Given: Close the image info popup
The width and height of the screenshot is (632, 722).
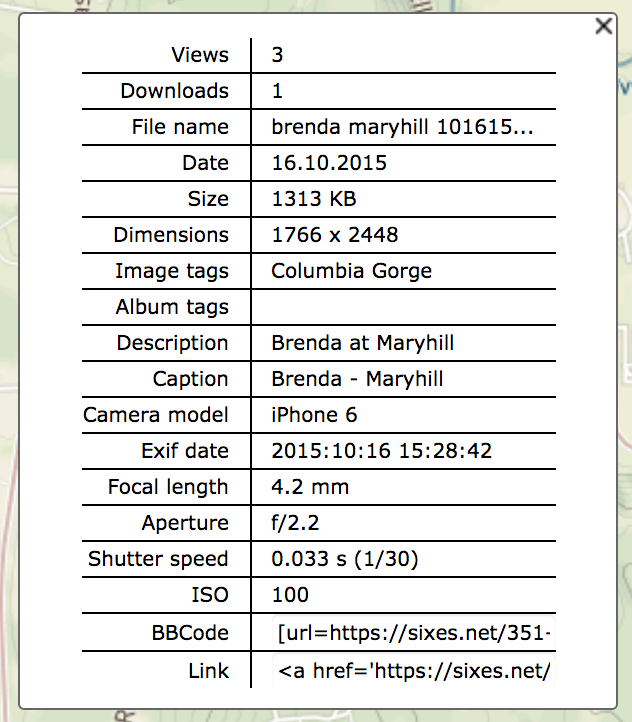Looking at the screenshot, I should click(603, 27).
